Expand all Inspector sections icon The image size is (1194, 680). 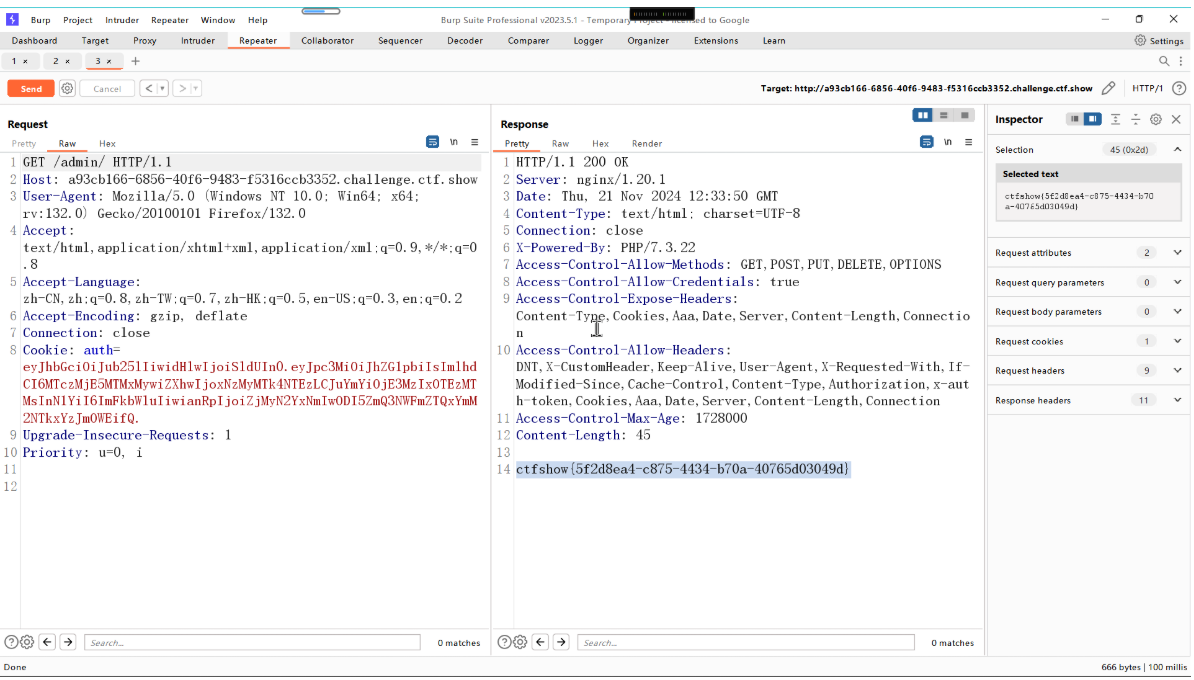(x=1115, y=119)
